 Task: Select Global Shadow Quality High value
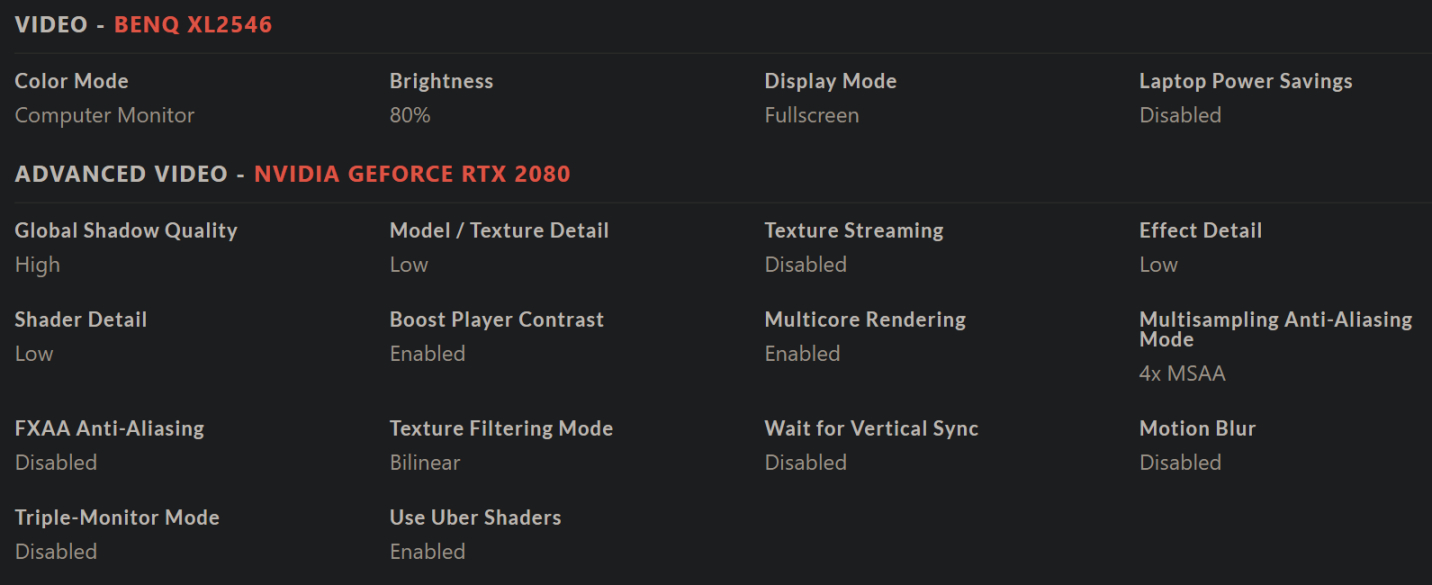(x=38, y=264)
